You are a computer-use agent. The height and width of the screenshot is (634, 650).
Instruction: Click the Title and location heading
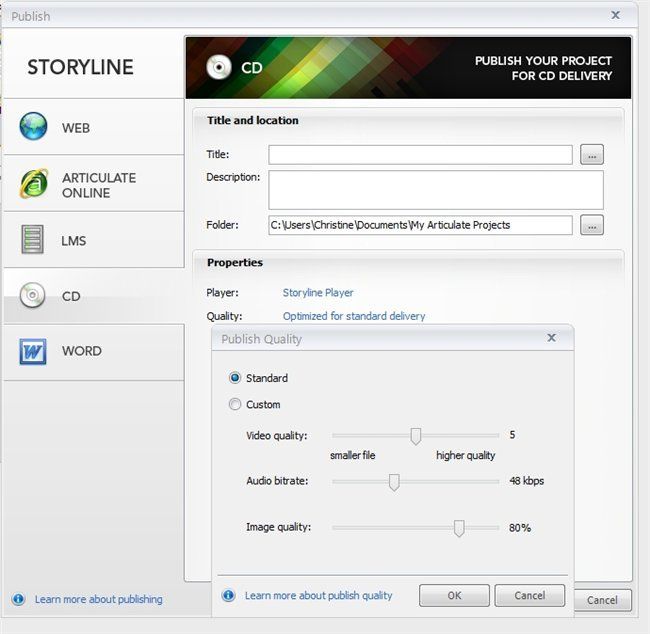coord(253,120)
